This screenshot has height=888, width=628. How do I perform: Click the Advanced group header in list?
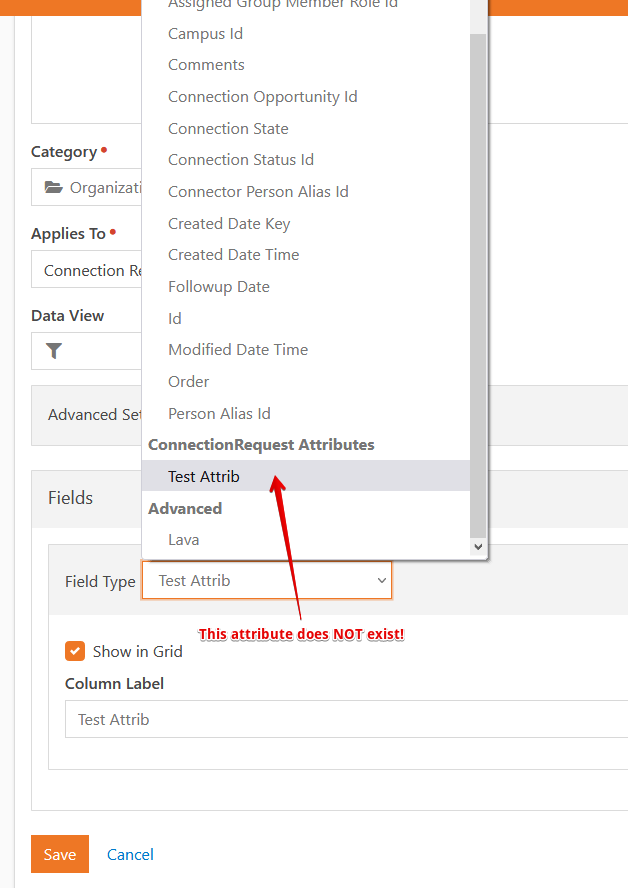[185, 508]
